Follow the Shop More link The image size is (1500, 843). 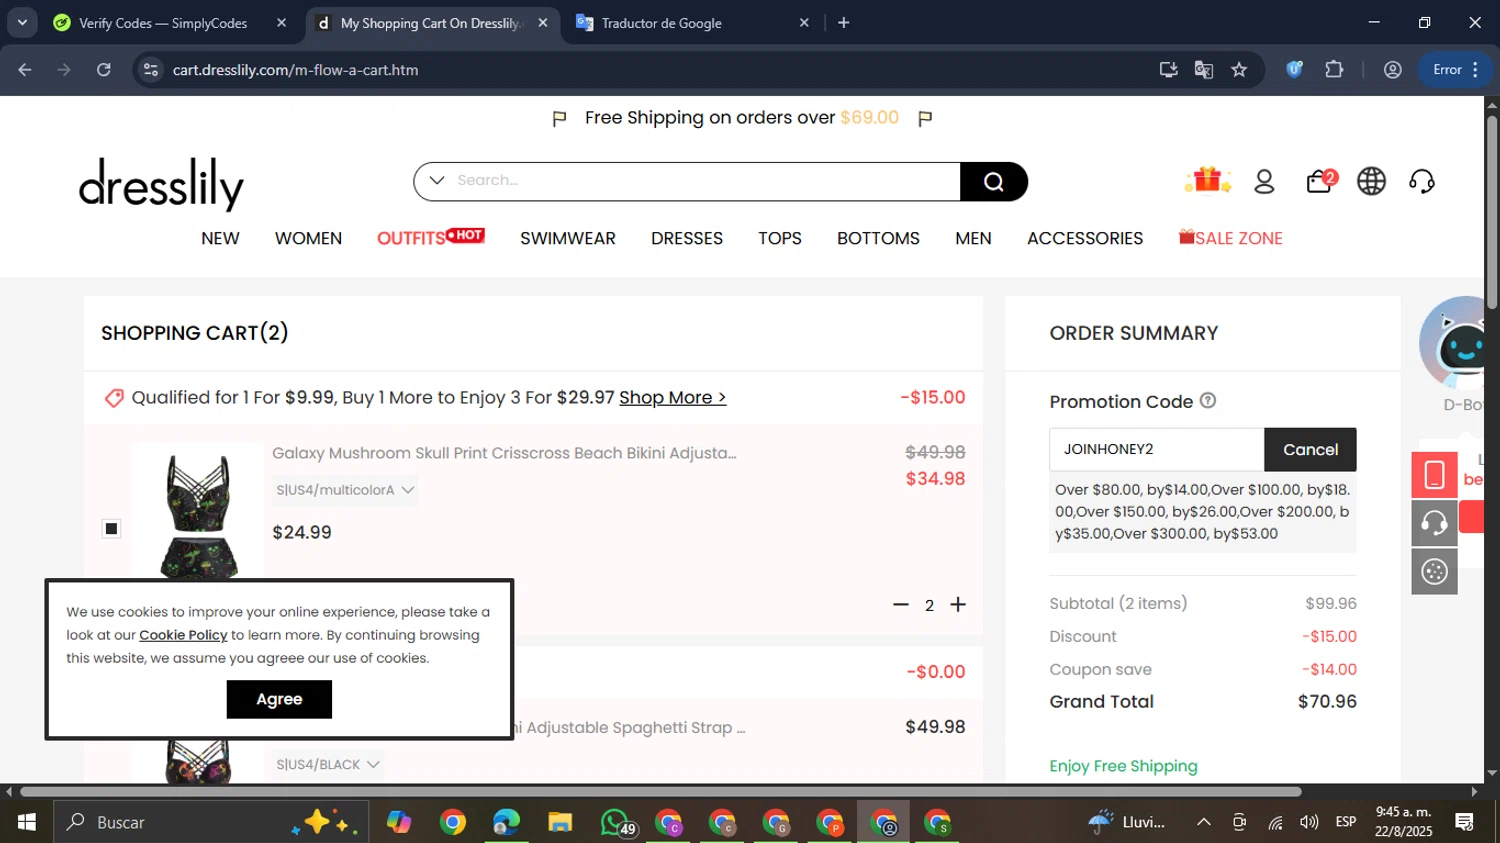672,397
